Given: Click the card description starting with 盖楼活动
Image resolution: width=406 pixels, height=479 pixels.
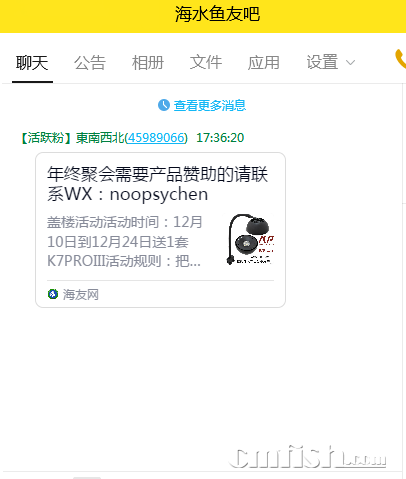Looking at the screenshot, I should pyautogui.click(x=125, y=242).
